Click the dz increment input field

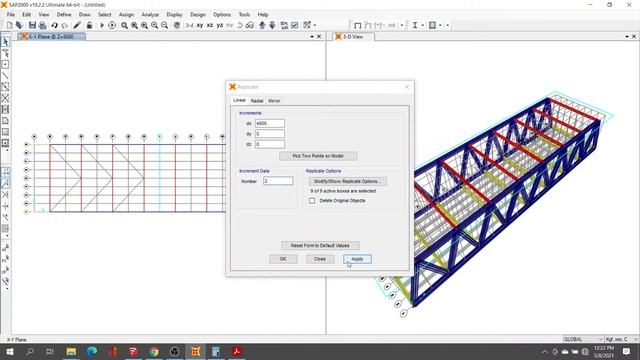point(270,144)
